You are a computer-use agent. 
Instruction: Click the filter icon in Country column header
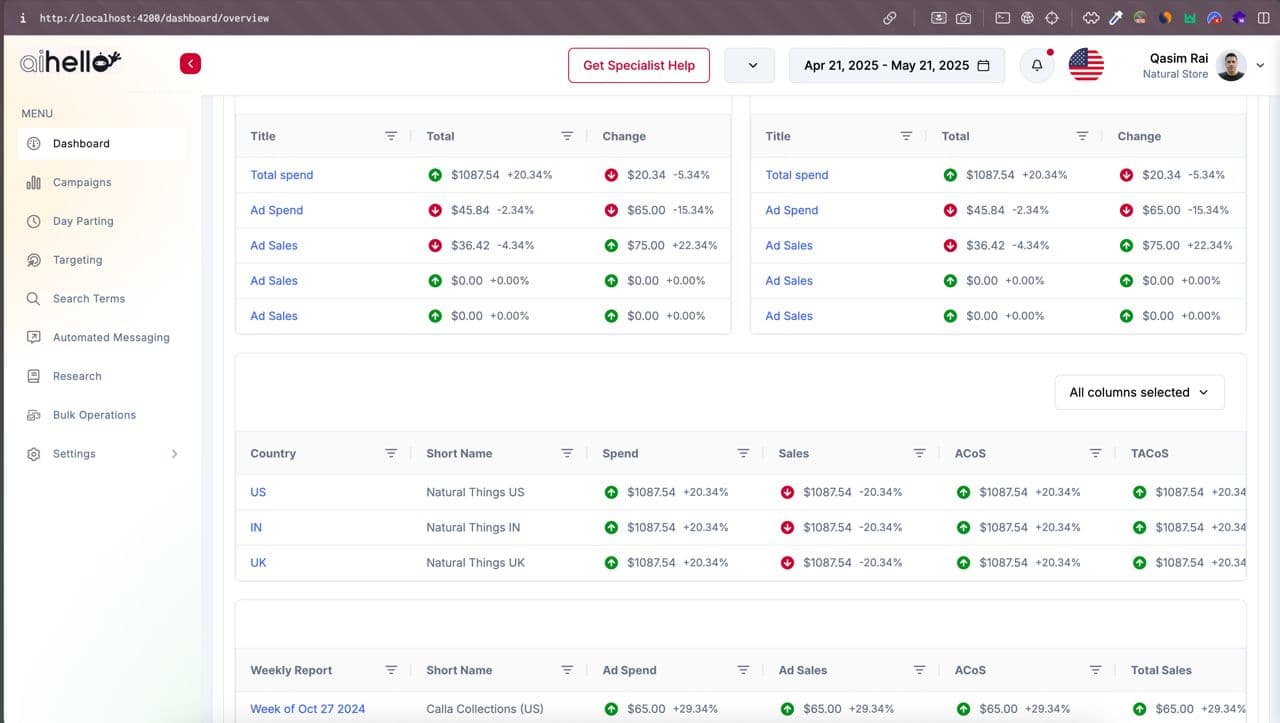point(391,453)
